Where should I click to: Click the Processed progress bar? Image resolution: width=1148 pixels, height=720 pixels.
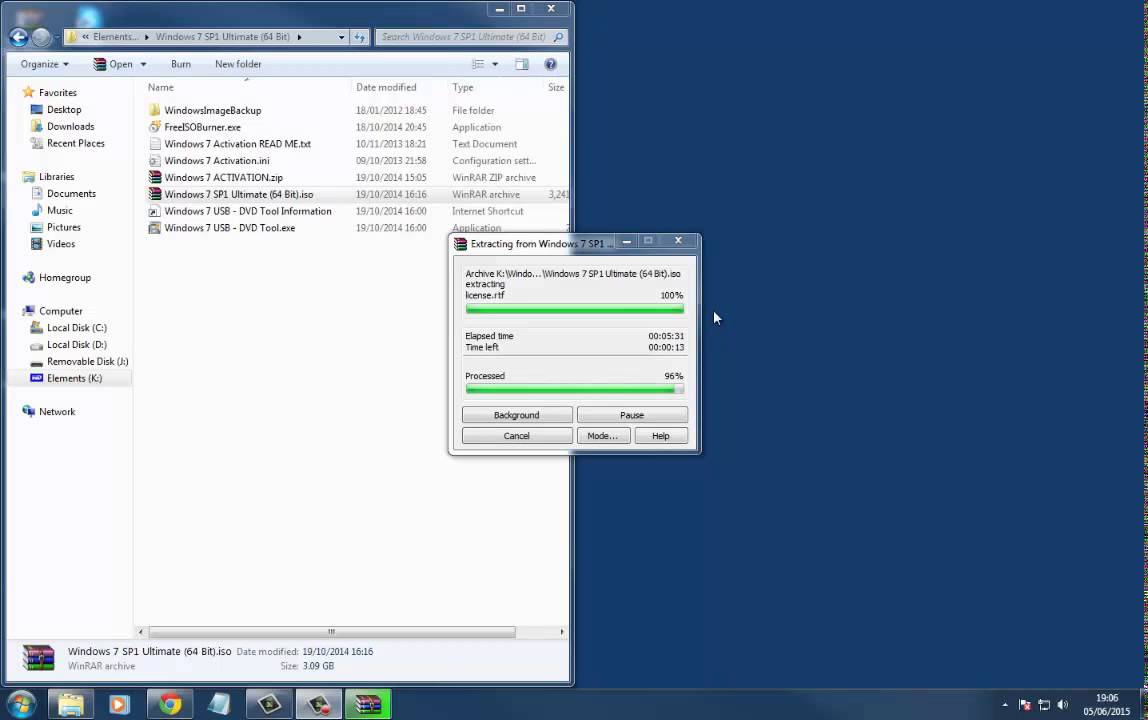[x=575, y=390]
